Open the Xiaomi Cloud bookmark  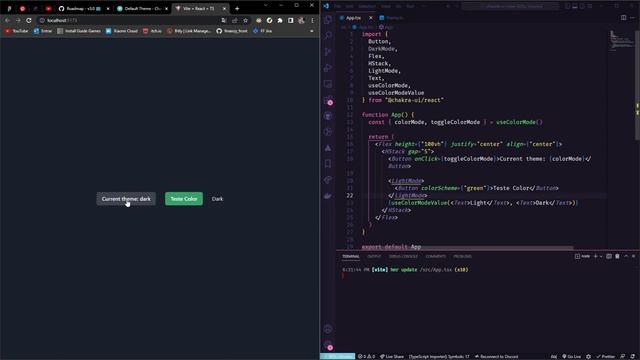coord(122,31)
